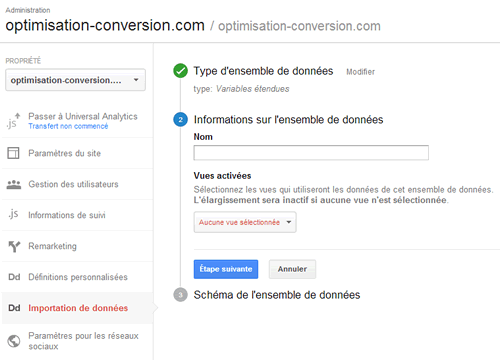This screenshot has width=500, height=360.
Task: Click Type d'ensemble de données heading
Action: tap(263, 71)
